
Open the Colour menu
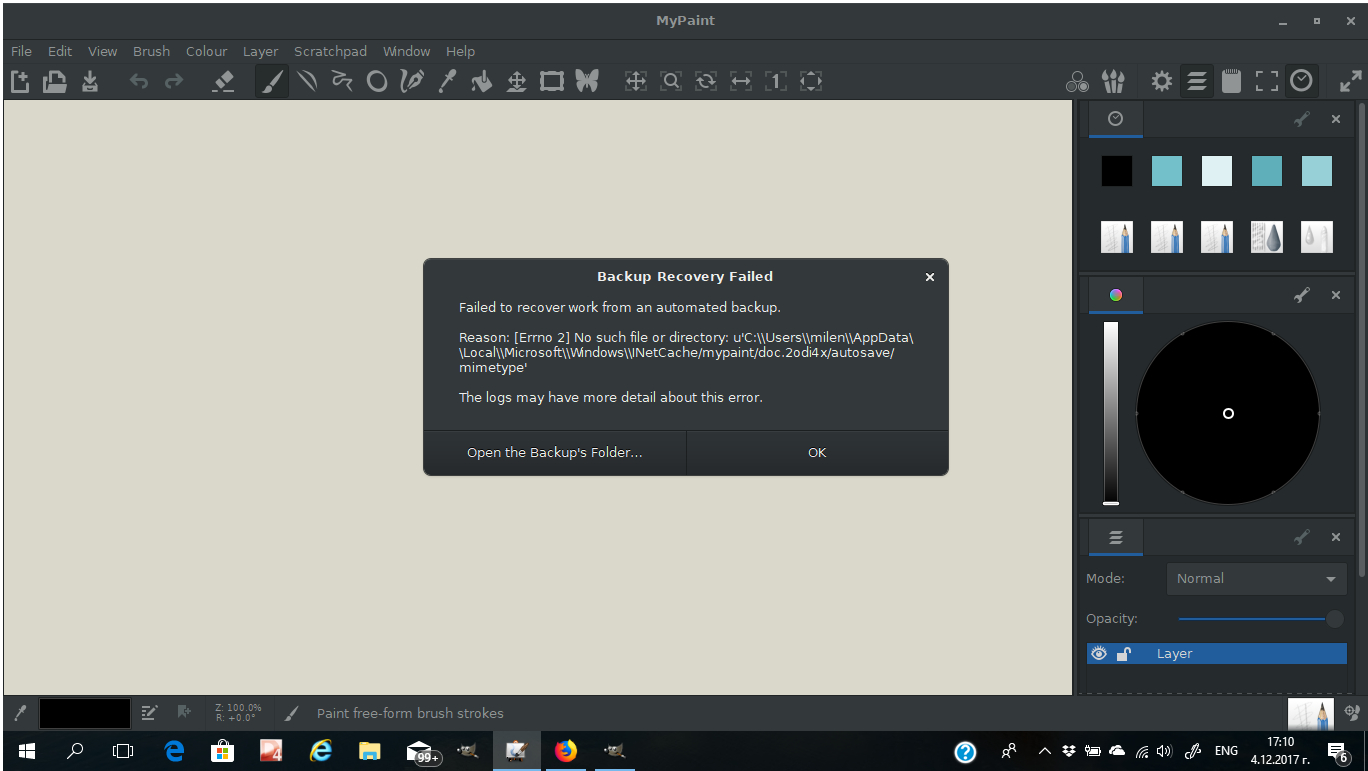coord(206,51)
